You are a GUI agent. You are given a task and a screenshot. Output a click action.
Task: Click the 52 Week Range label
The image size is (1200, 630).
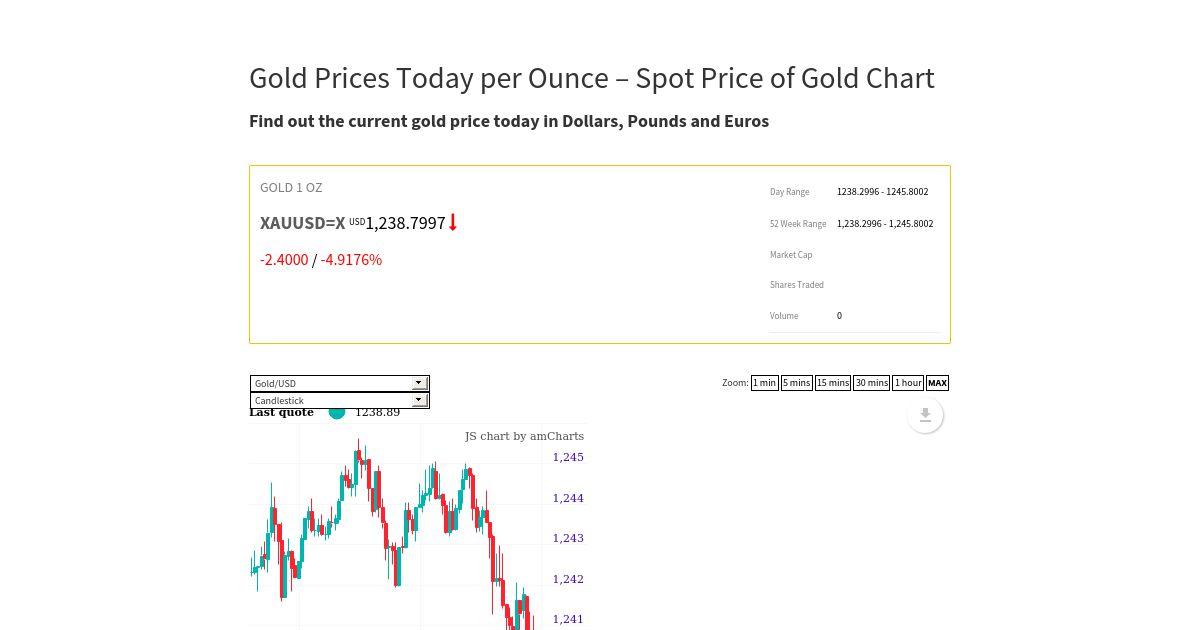point(798,224)
